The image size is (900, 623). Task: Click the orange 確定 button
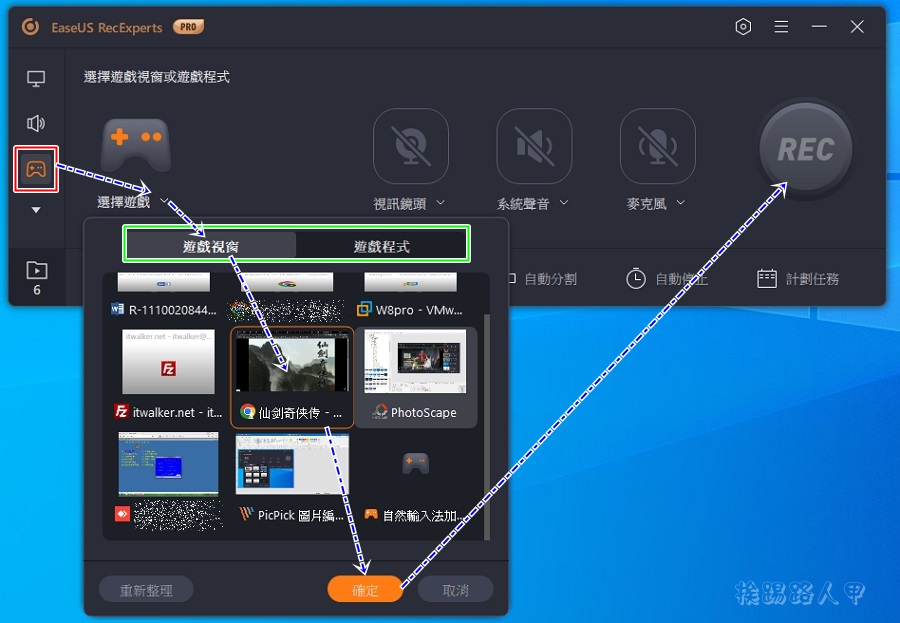(365, 590)
